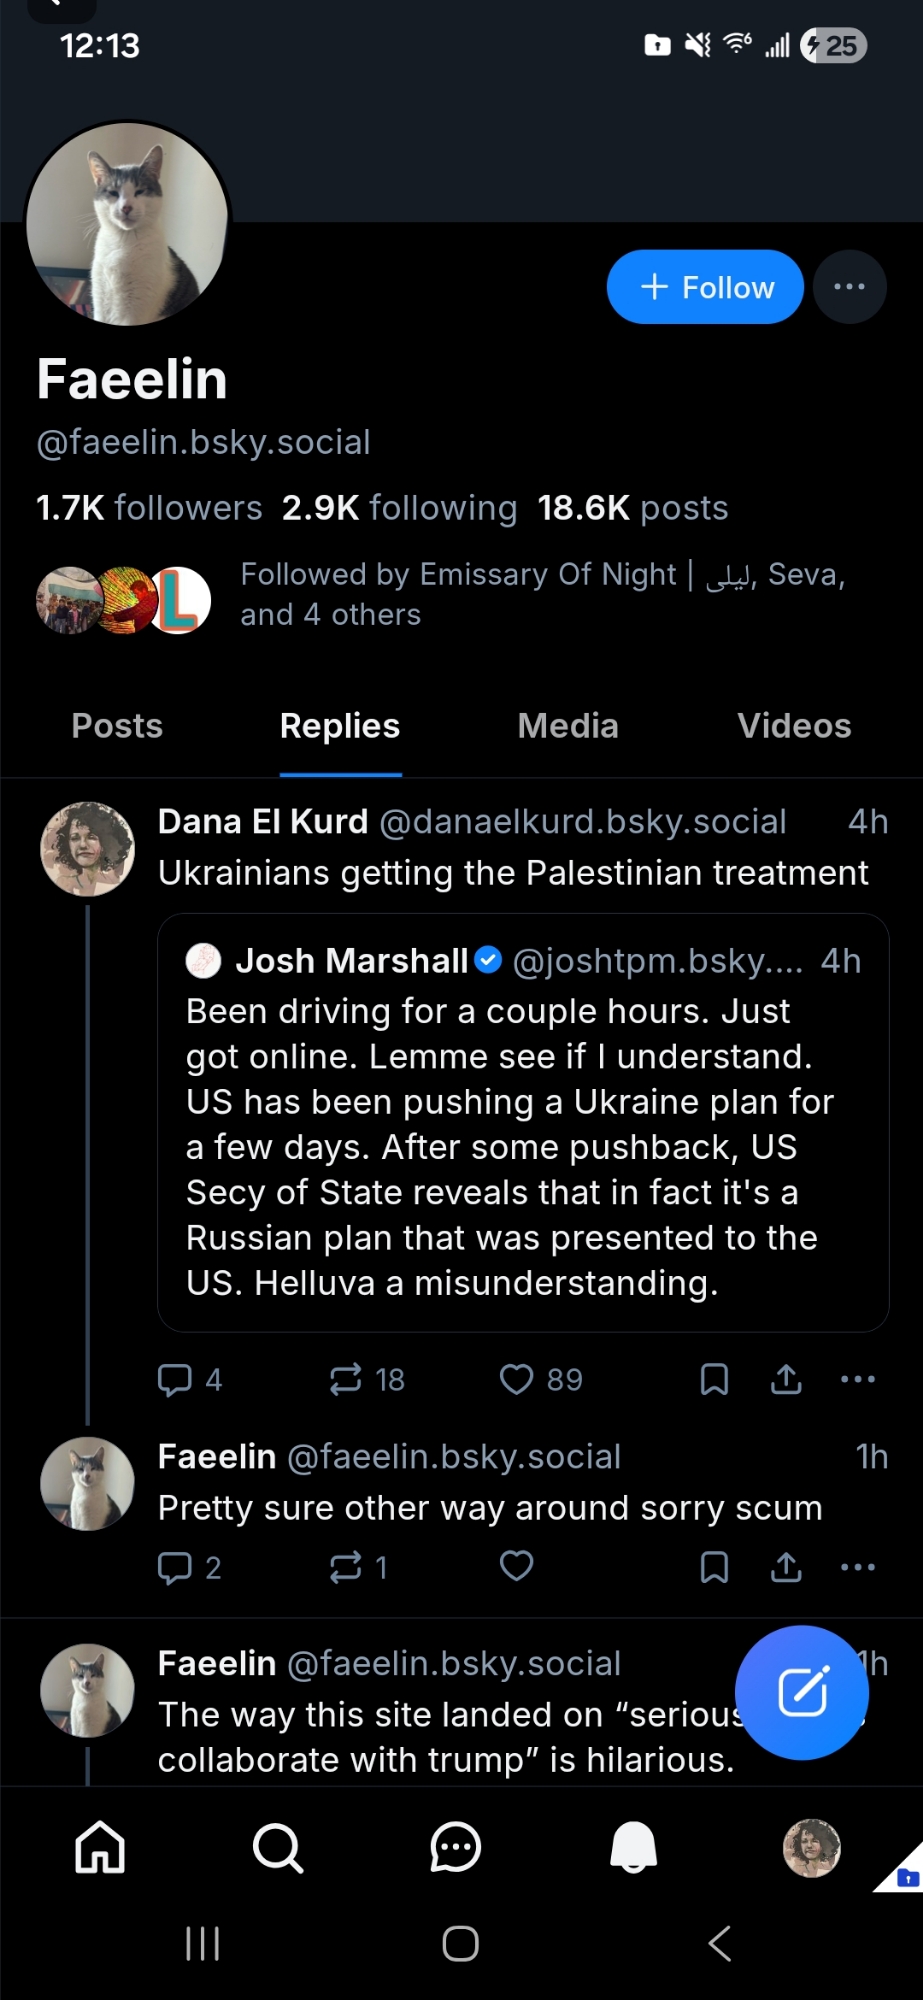Like Faeelin's 'Pretty sure other way around' reply
Screen dimensions: 923x2000
(517, 1566)
